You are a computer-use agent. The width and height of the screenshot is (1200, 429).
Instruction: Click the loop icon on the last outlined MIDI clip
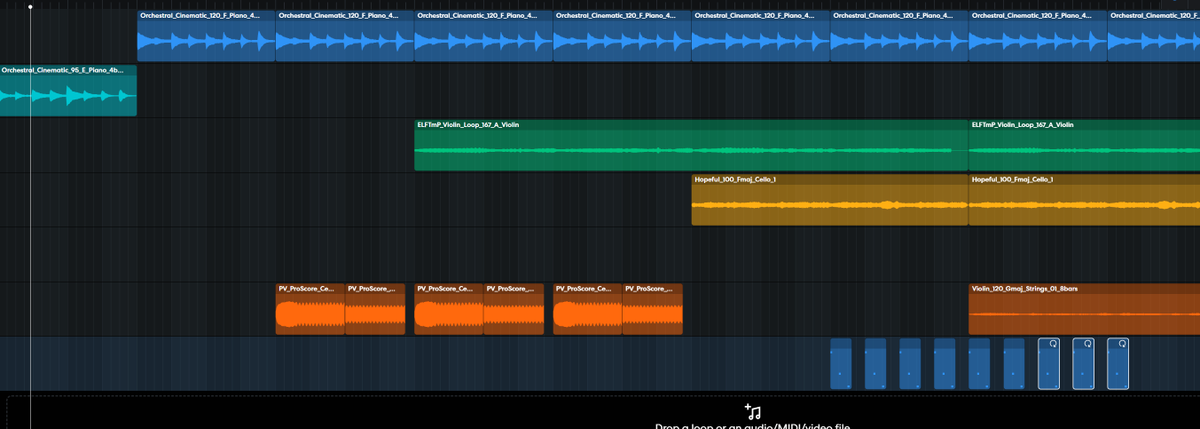[x=1123, y=345]
